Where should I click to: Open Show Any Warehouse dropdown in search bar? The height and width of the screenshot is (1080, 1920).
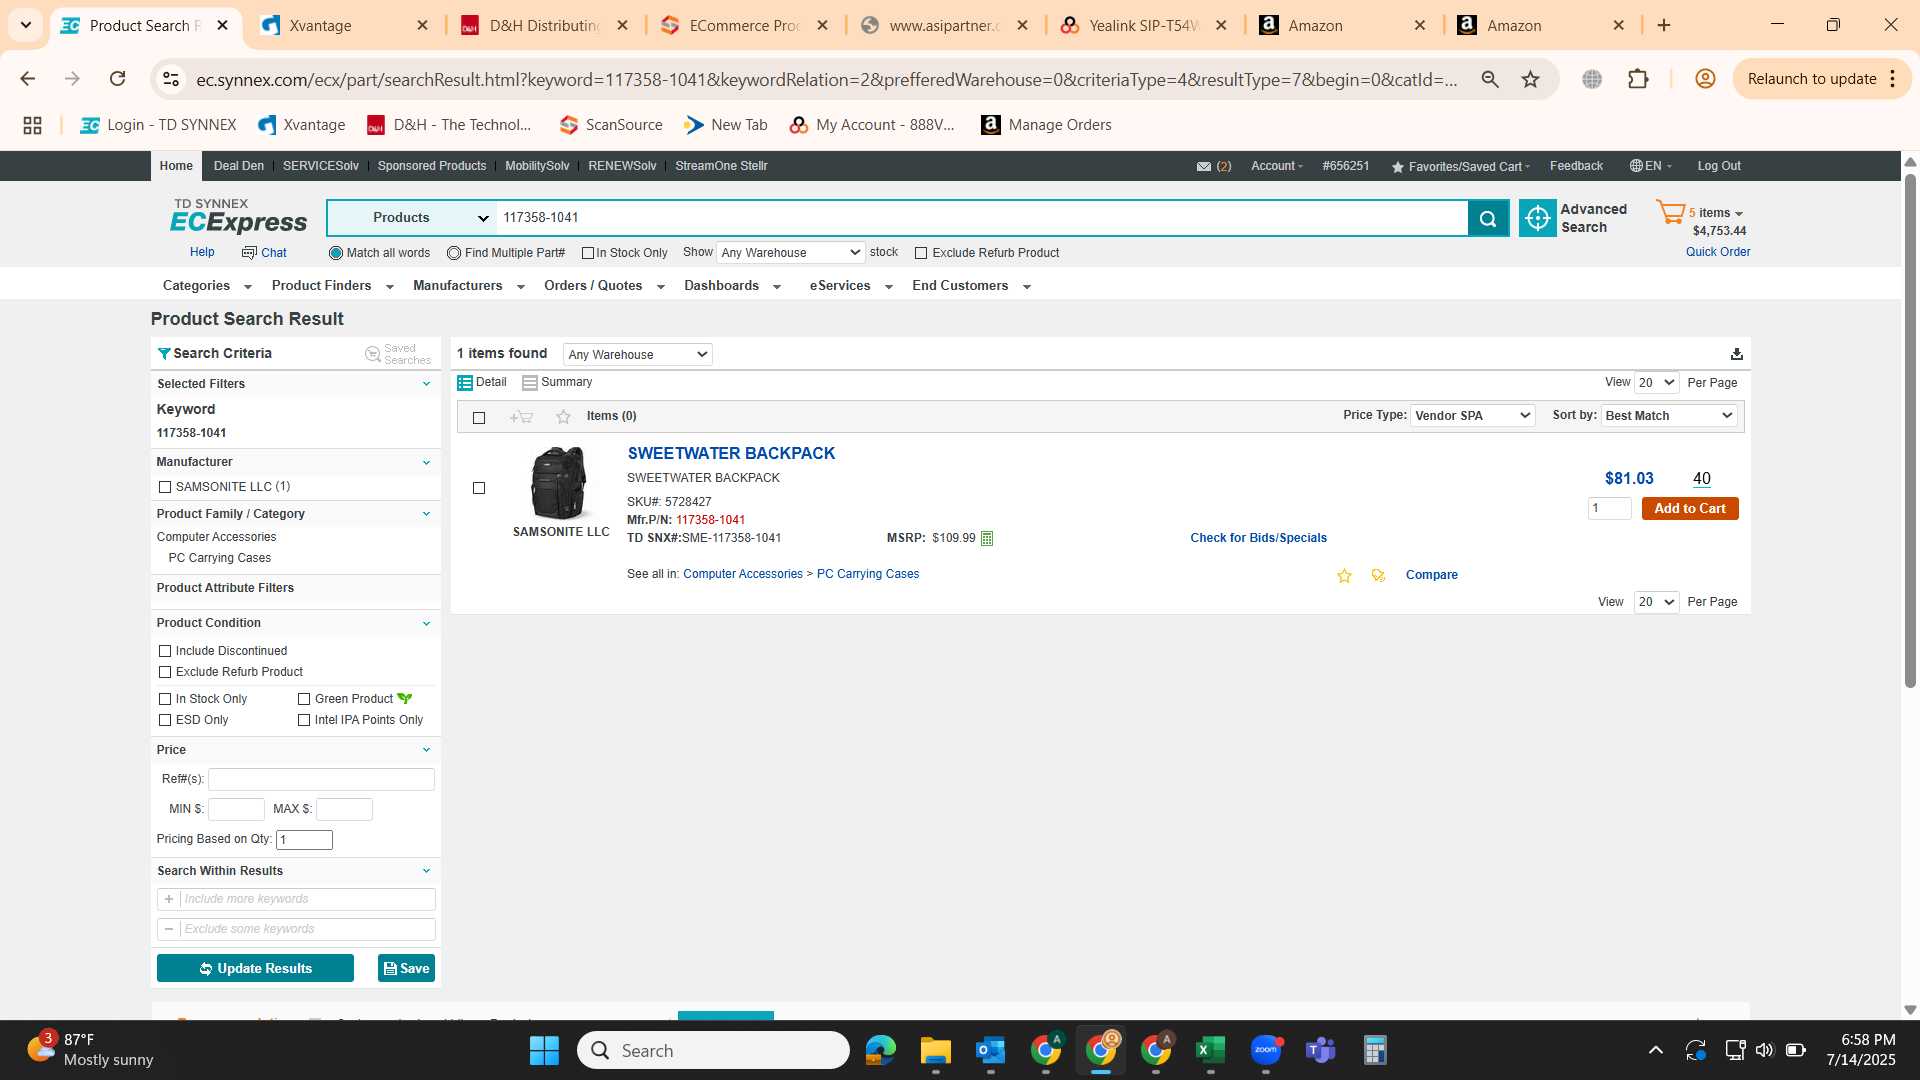tap(790, 253)
